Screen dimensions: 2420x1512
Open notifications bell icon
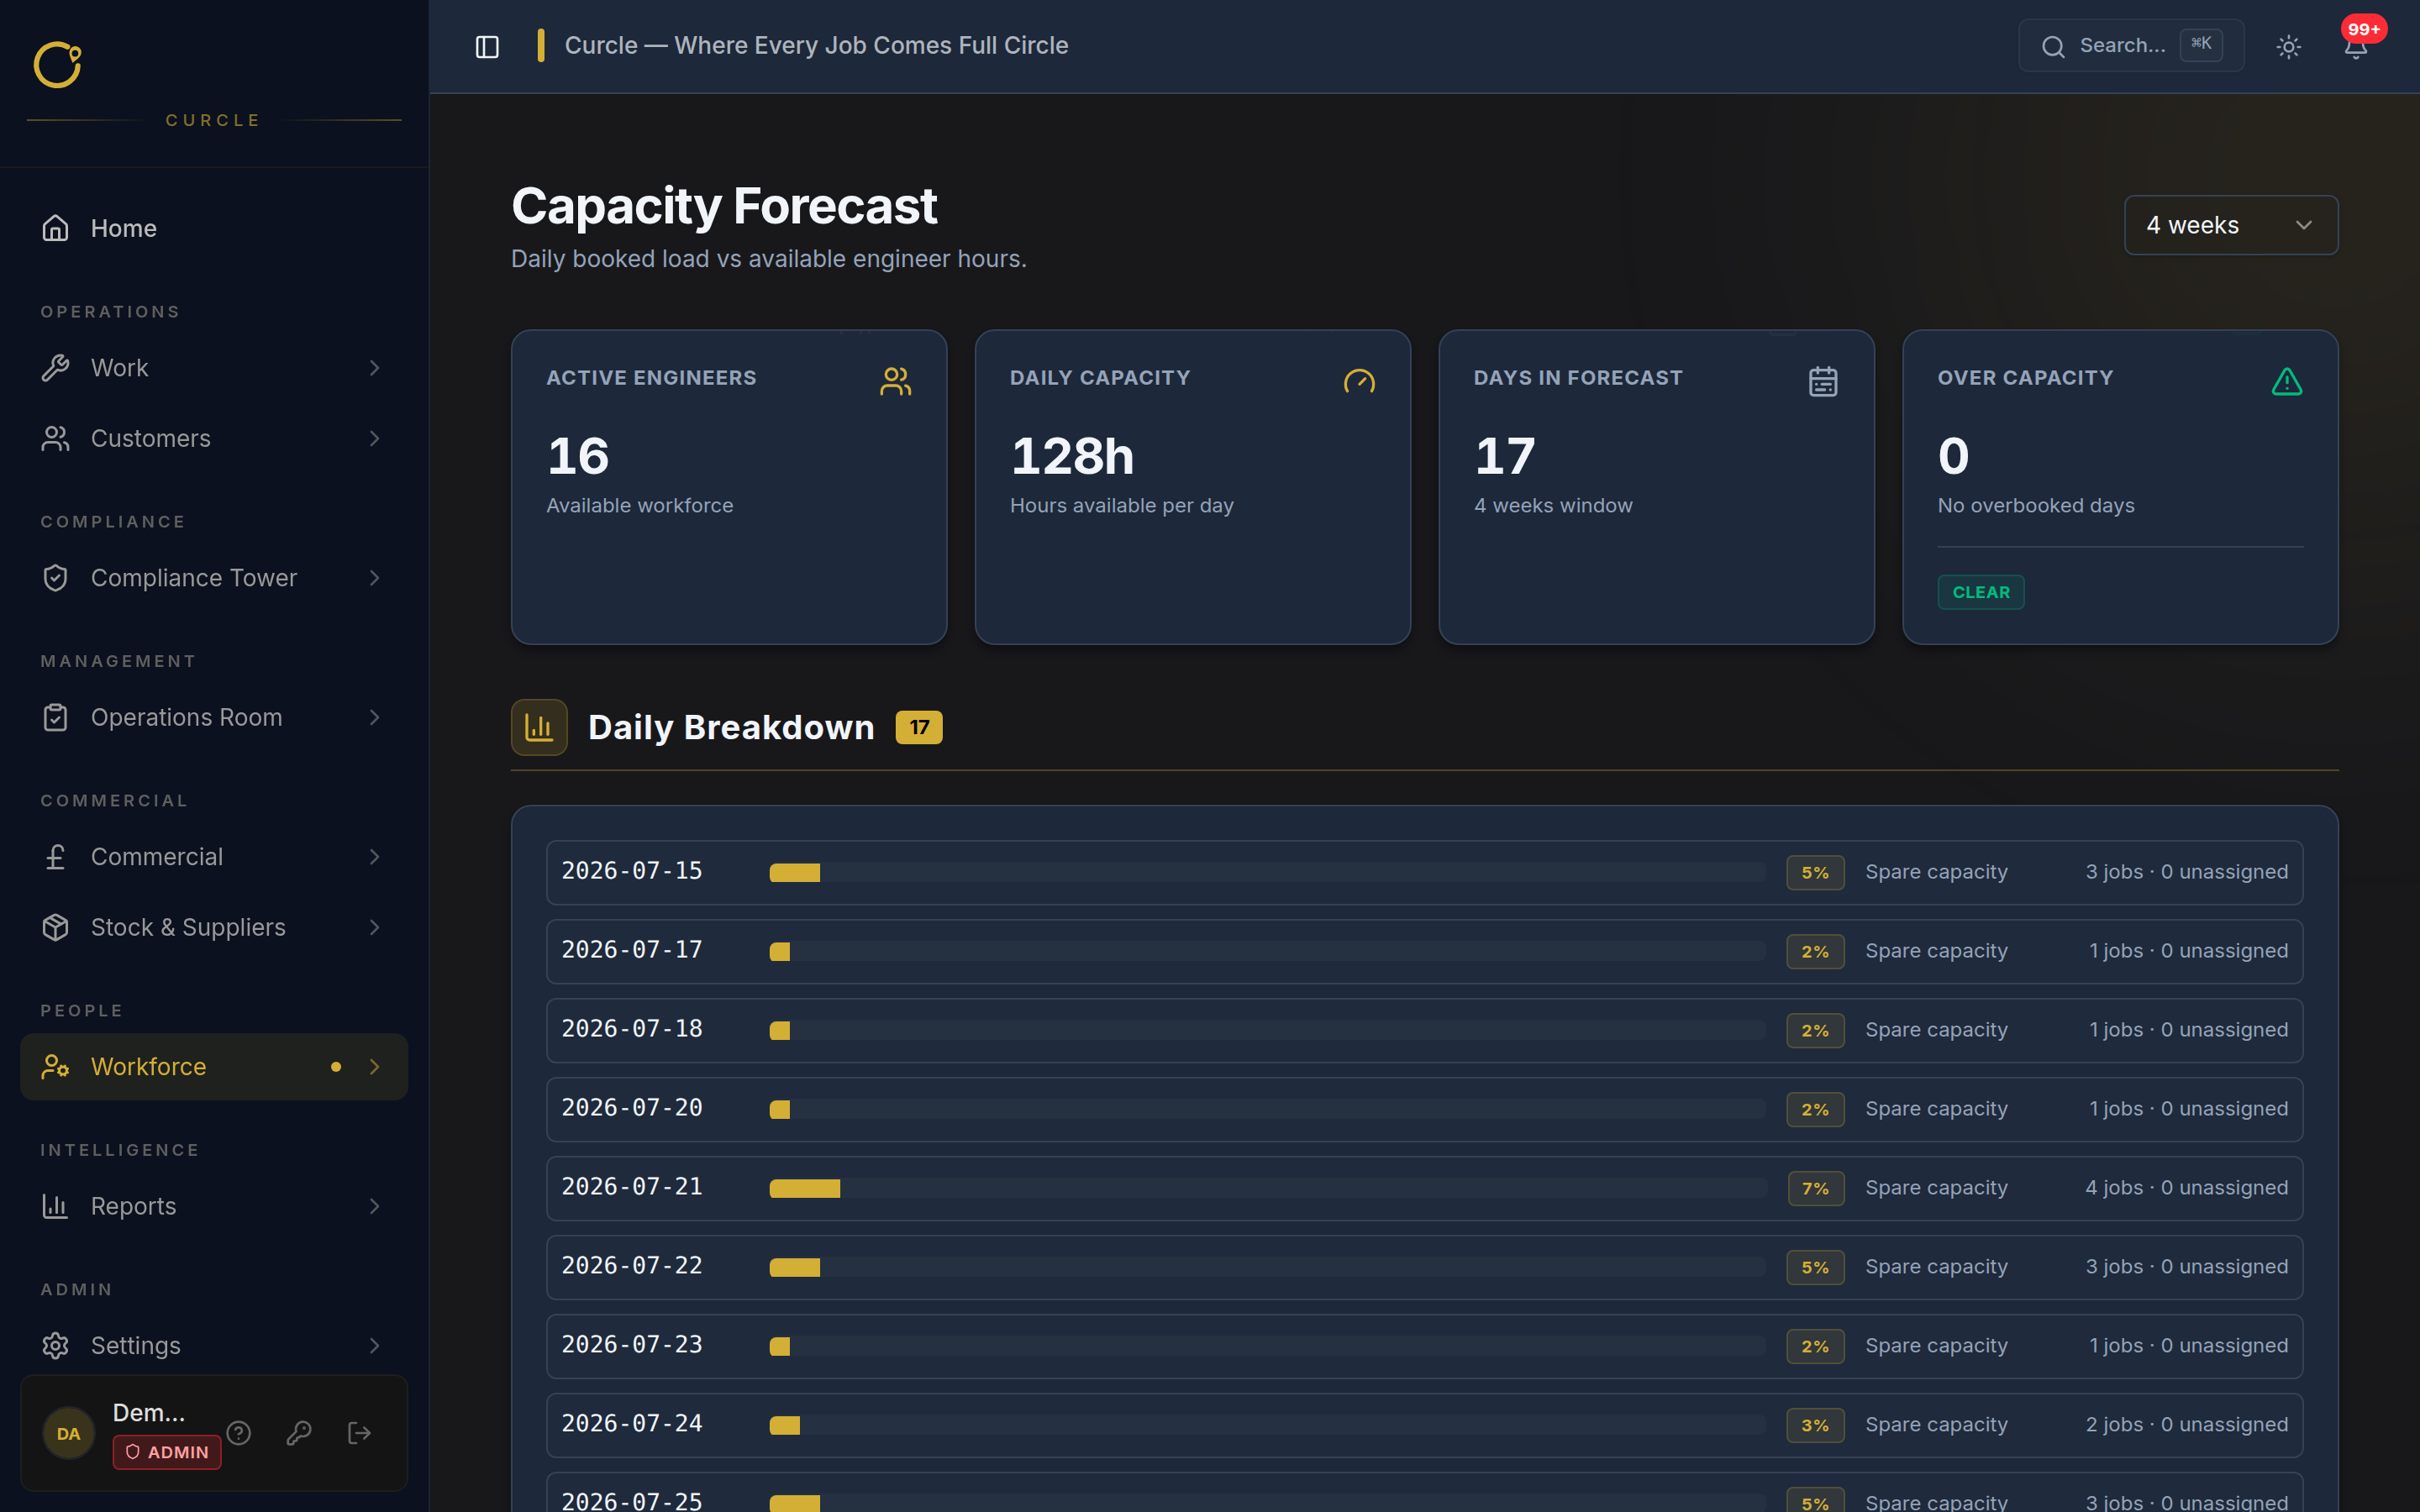[x=2355, y=47]
